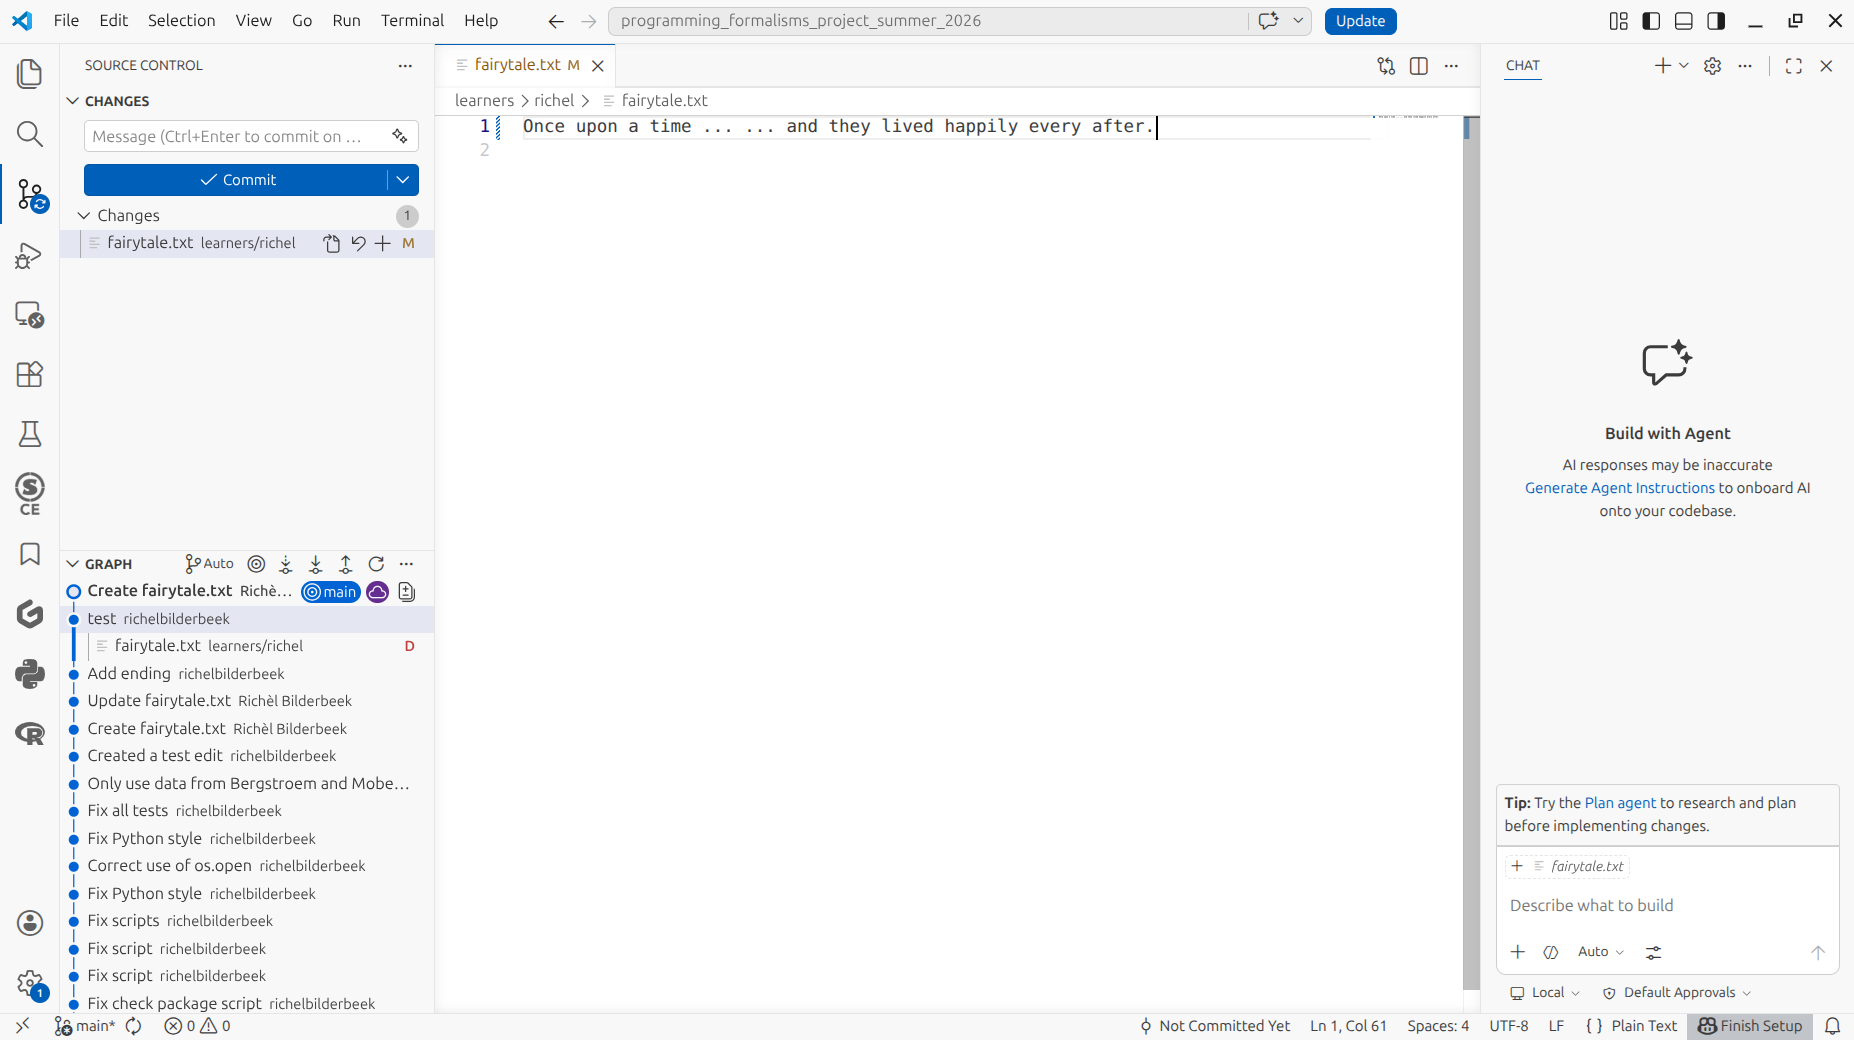Collapse the GRAPH section
Viewport: 1854px width, 1040px height.
tap(73, 564)
